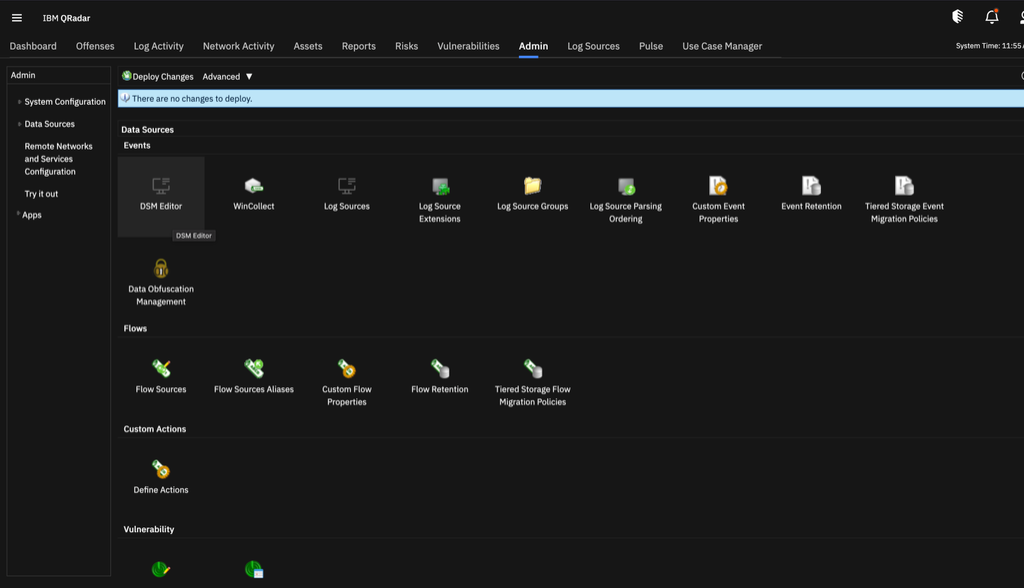Click the security shield icon in the header
Image resolution: width=1024 pixels, height=588 pixels.
957,17
